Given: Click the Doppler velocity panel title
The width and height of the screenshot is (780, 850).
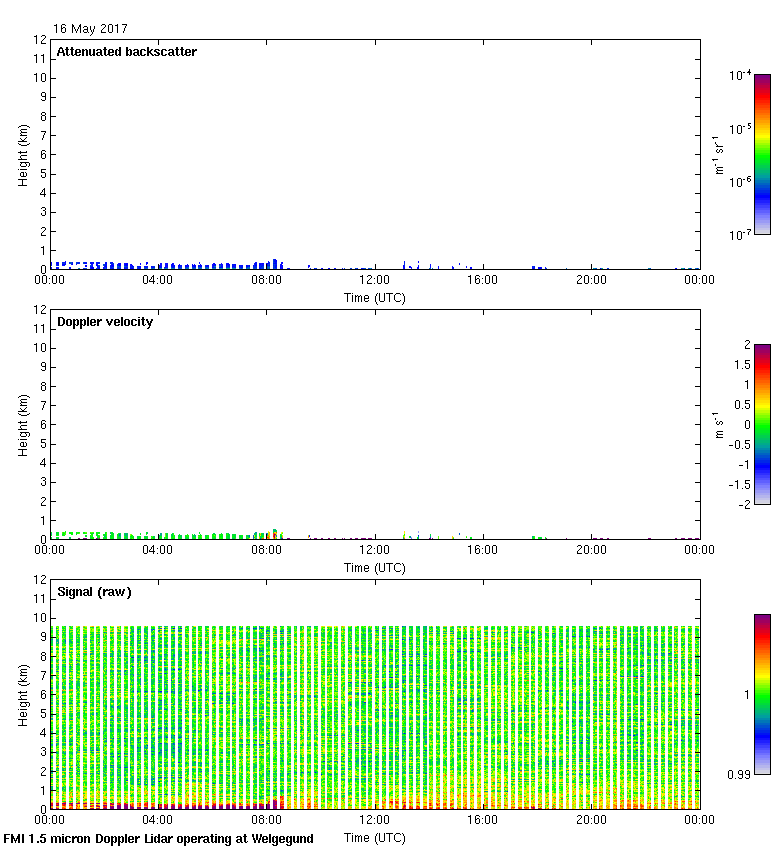Looking at the screenshot, I should tap(105, 322).
